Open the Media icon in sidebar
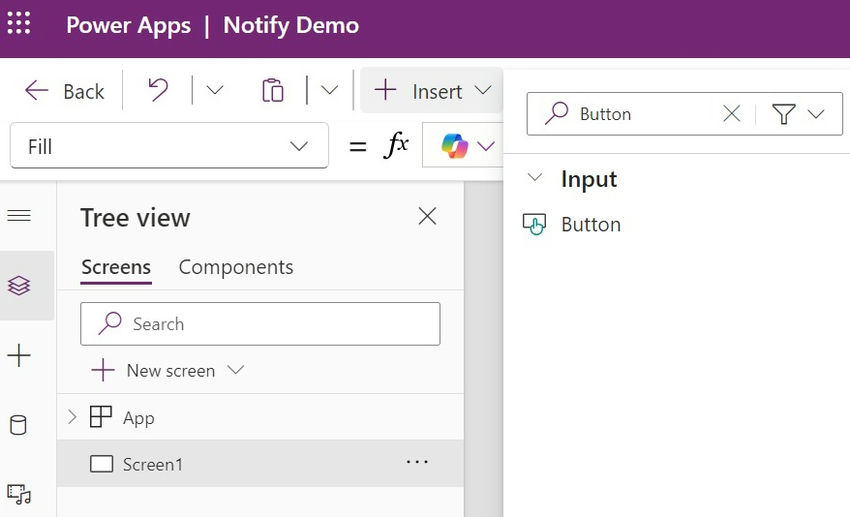Viewport: 850px width, 517px height. tap(19, 494)
